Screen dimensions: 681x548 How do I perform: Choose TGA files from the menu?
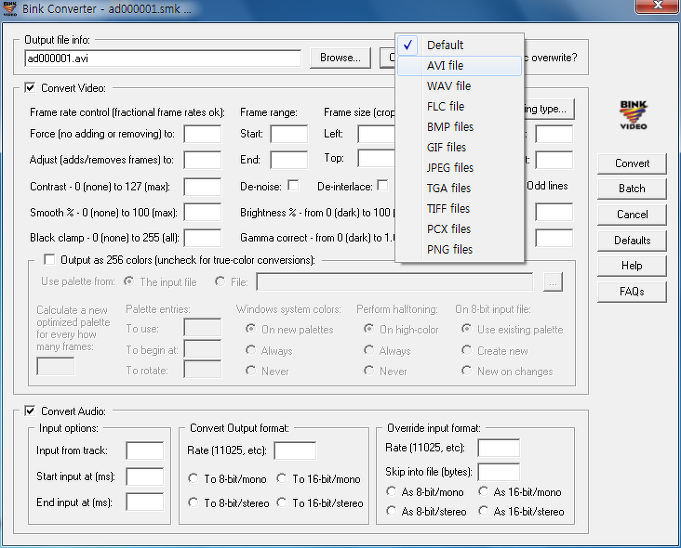click(460, 188)
